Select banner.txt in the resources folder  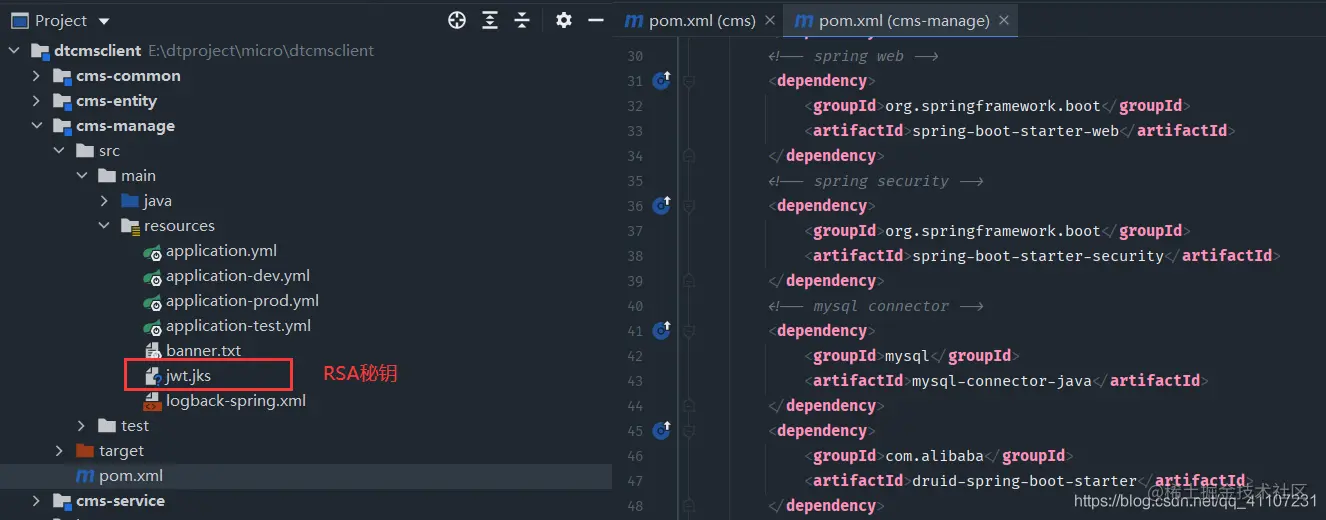(203, 350)
